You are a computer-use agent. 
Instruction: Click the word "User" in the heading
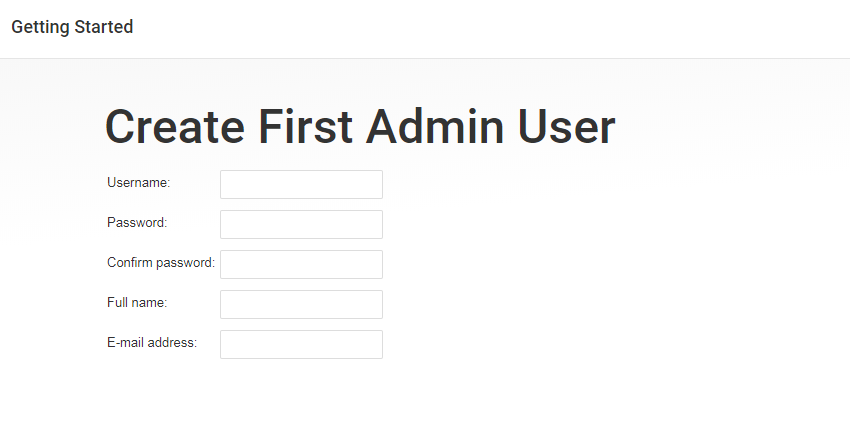point(567,127)
